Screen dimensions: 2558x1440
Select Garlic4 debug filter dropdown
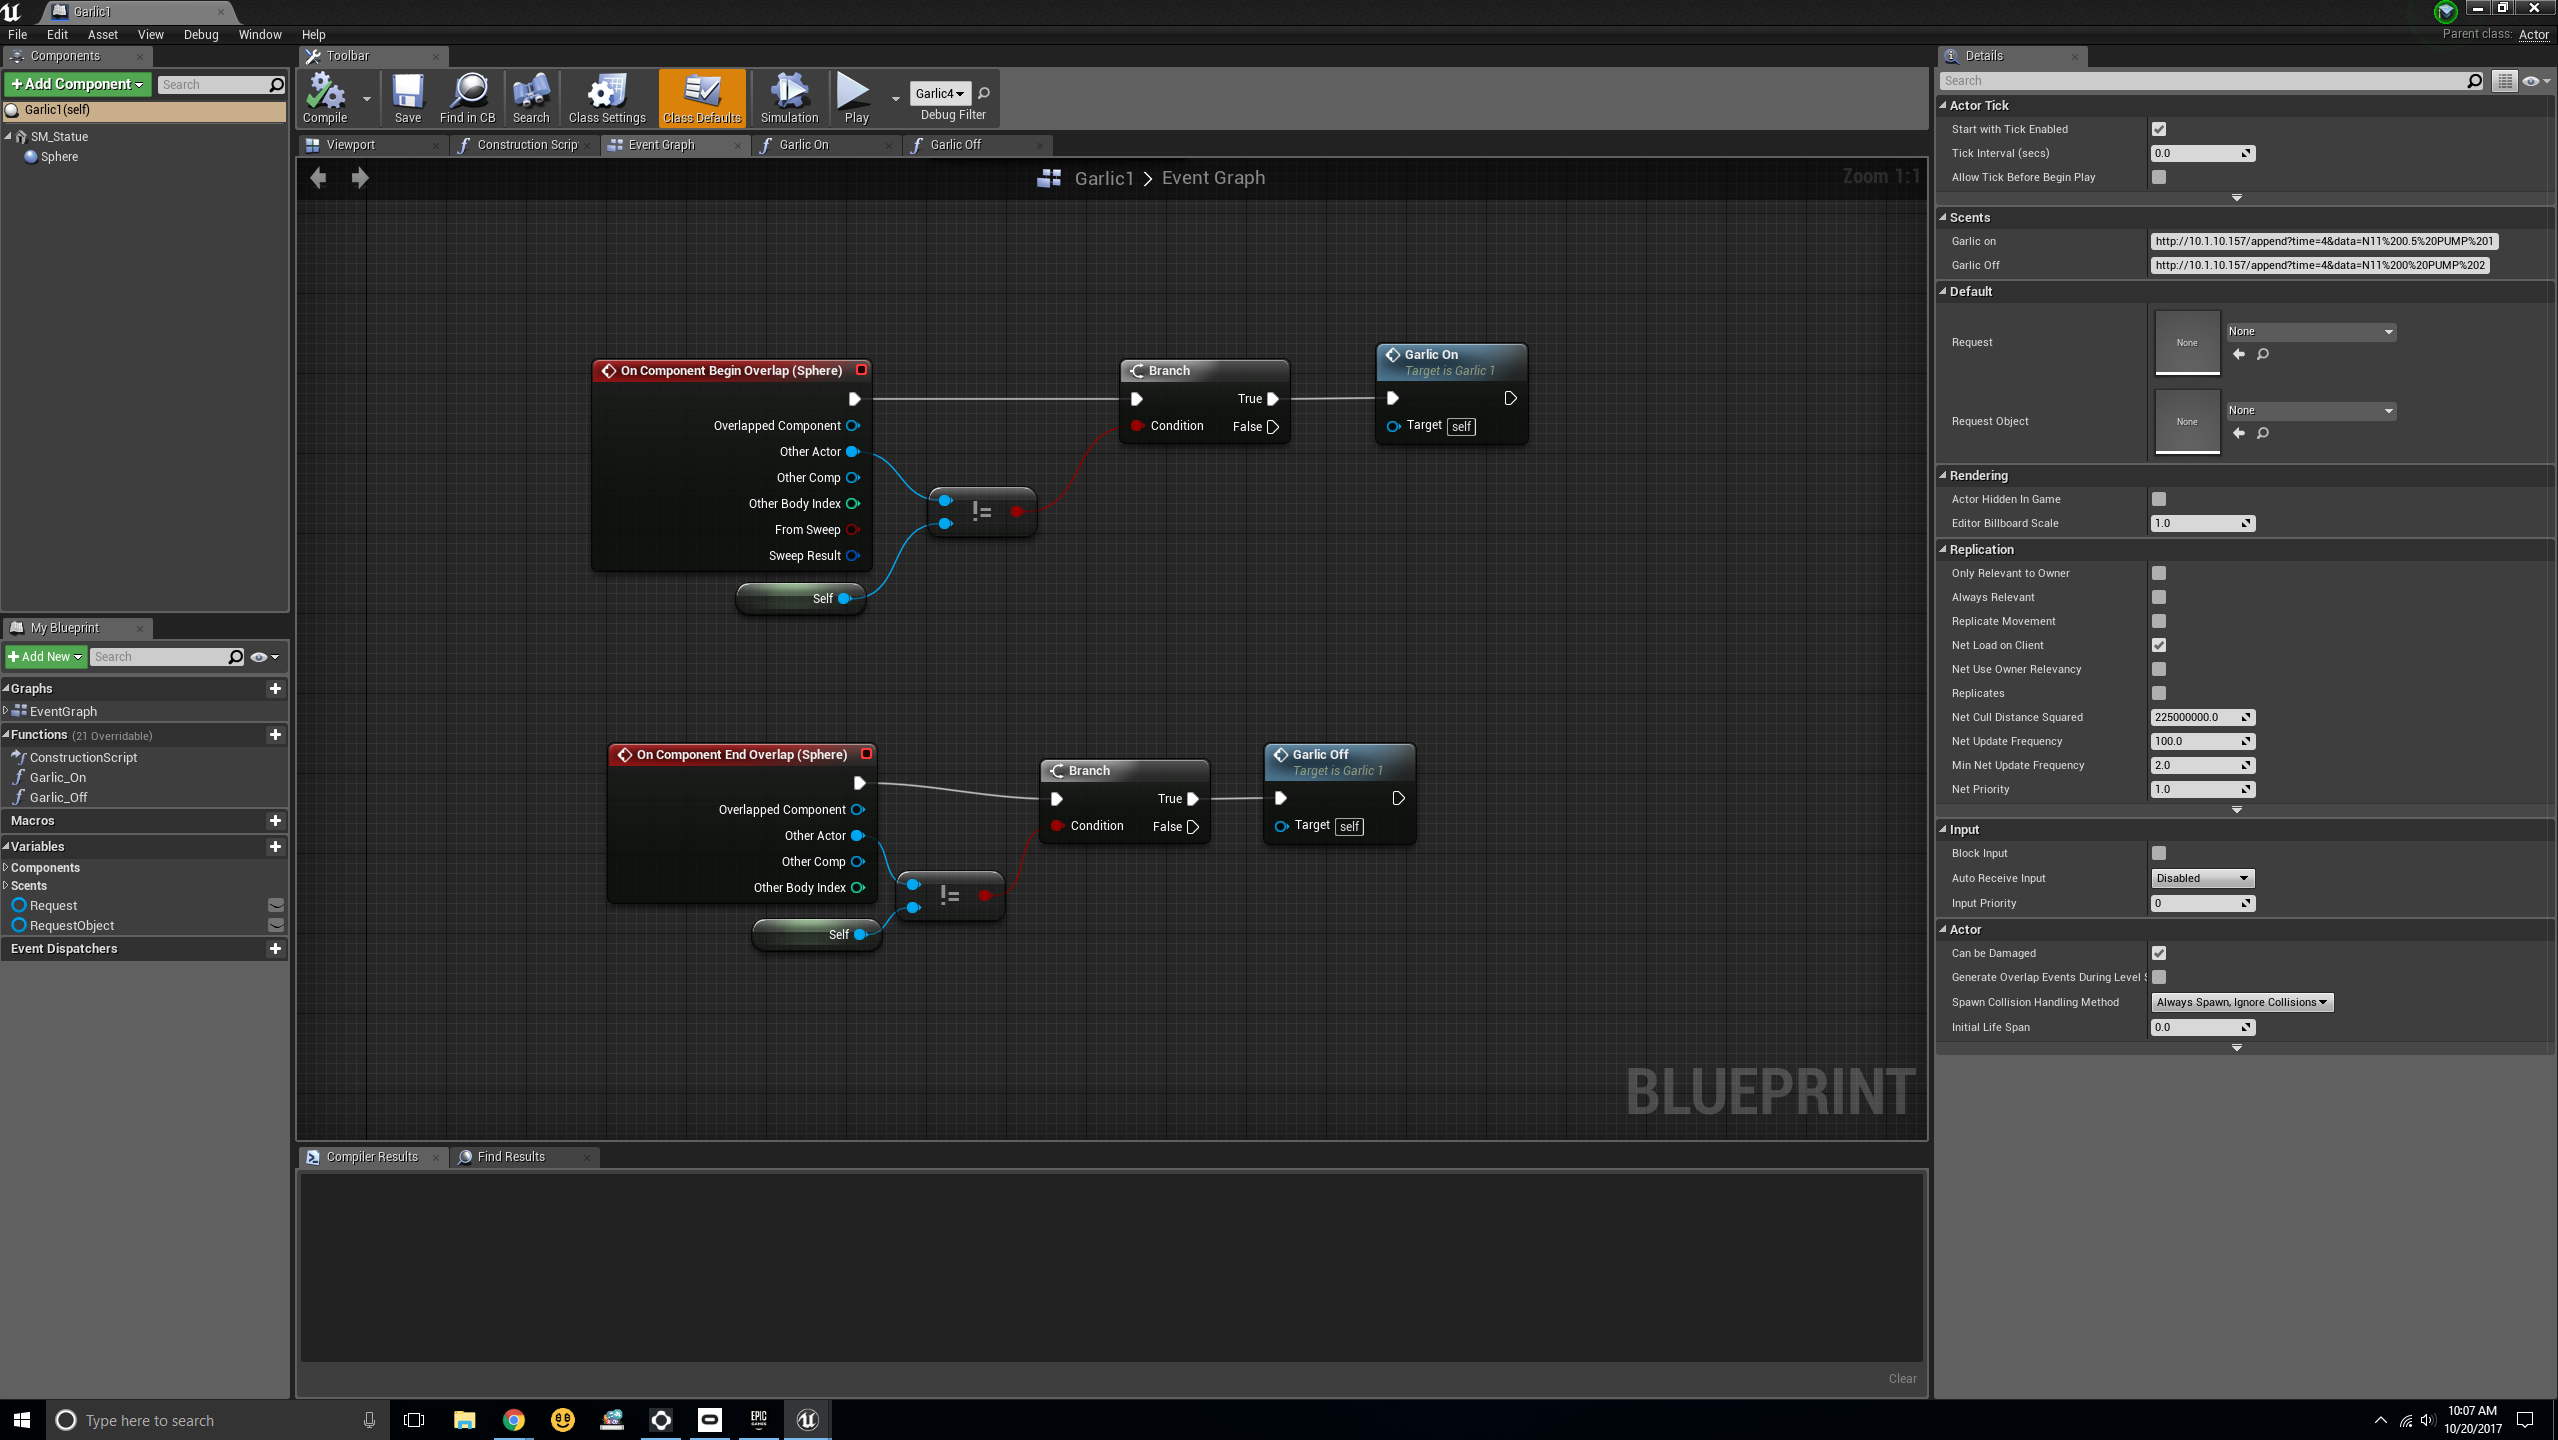pos(940,93)
